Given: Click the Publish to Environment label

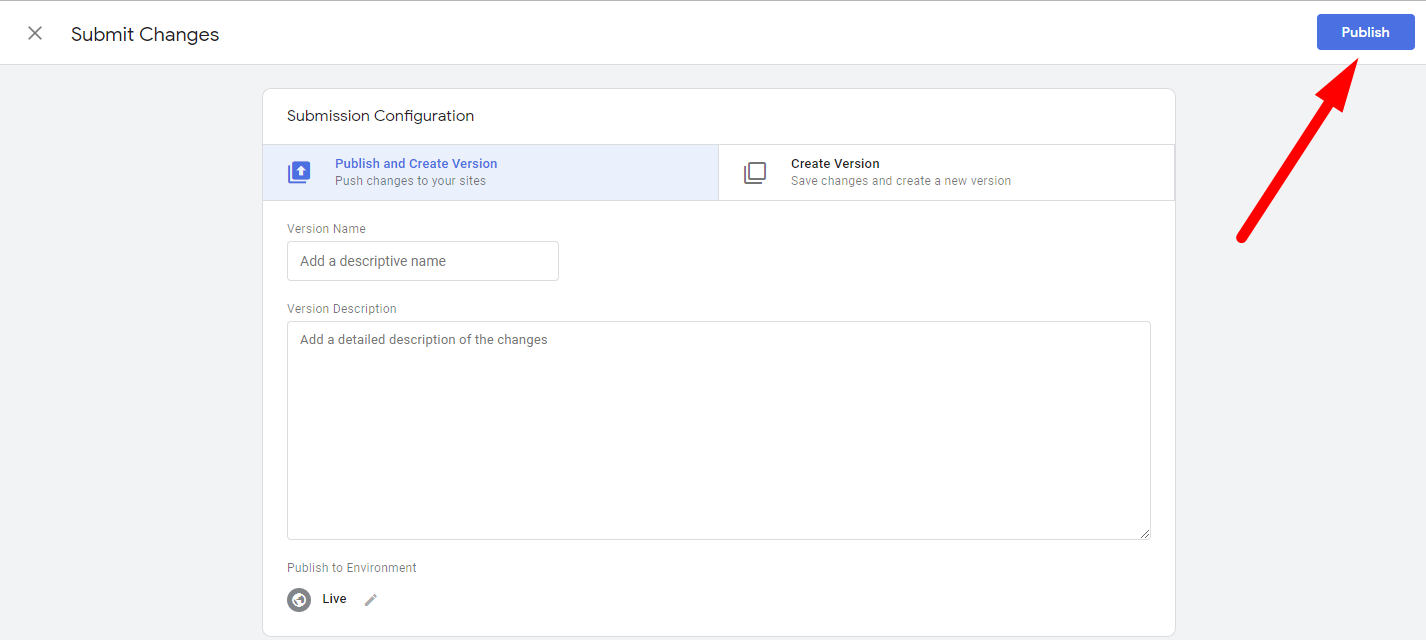Looking at the screenshot, I should tap(351, 568).
